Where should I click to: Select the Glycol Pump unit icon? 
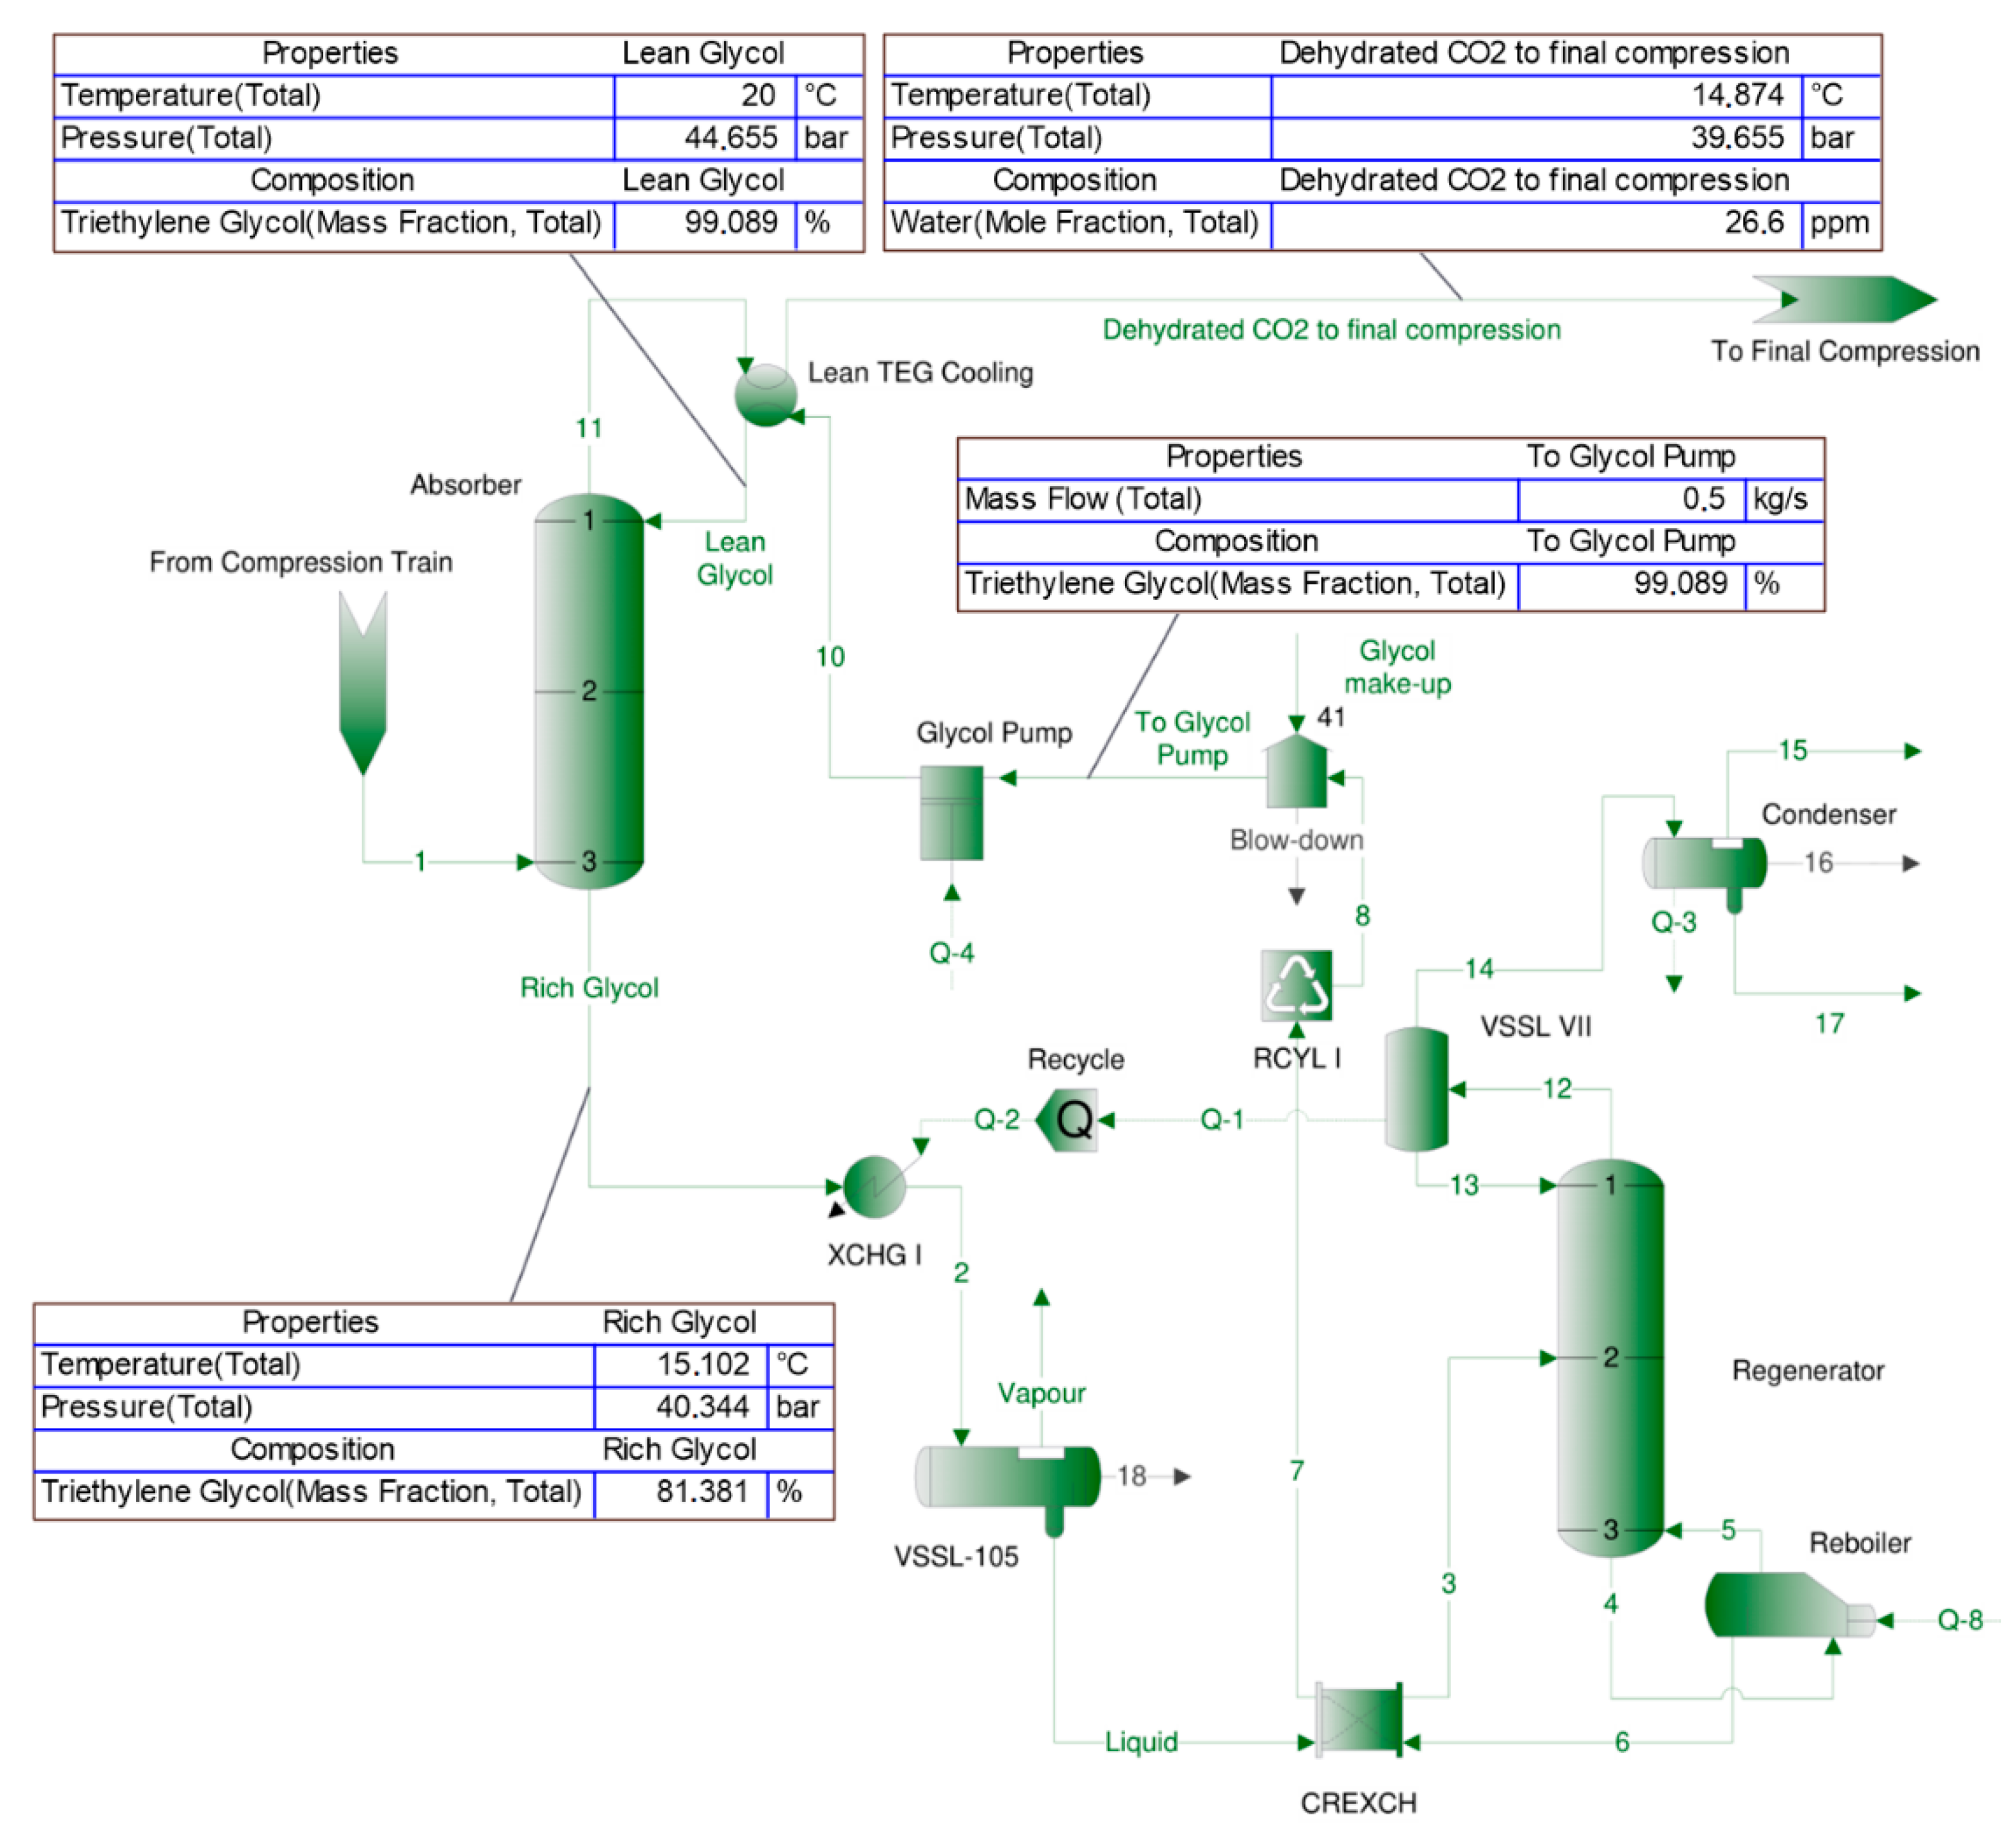pyautogui.click(x=951, y=812)
